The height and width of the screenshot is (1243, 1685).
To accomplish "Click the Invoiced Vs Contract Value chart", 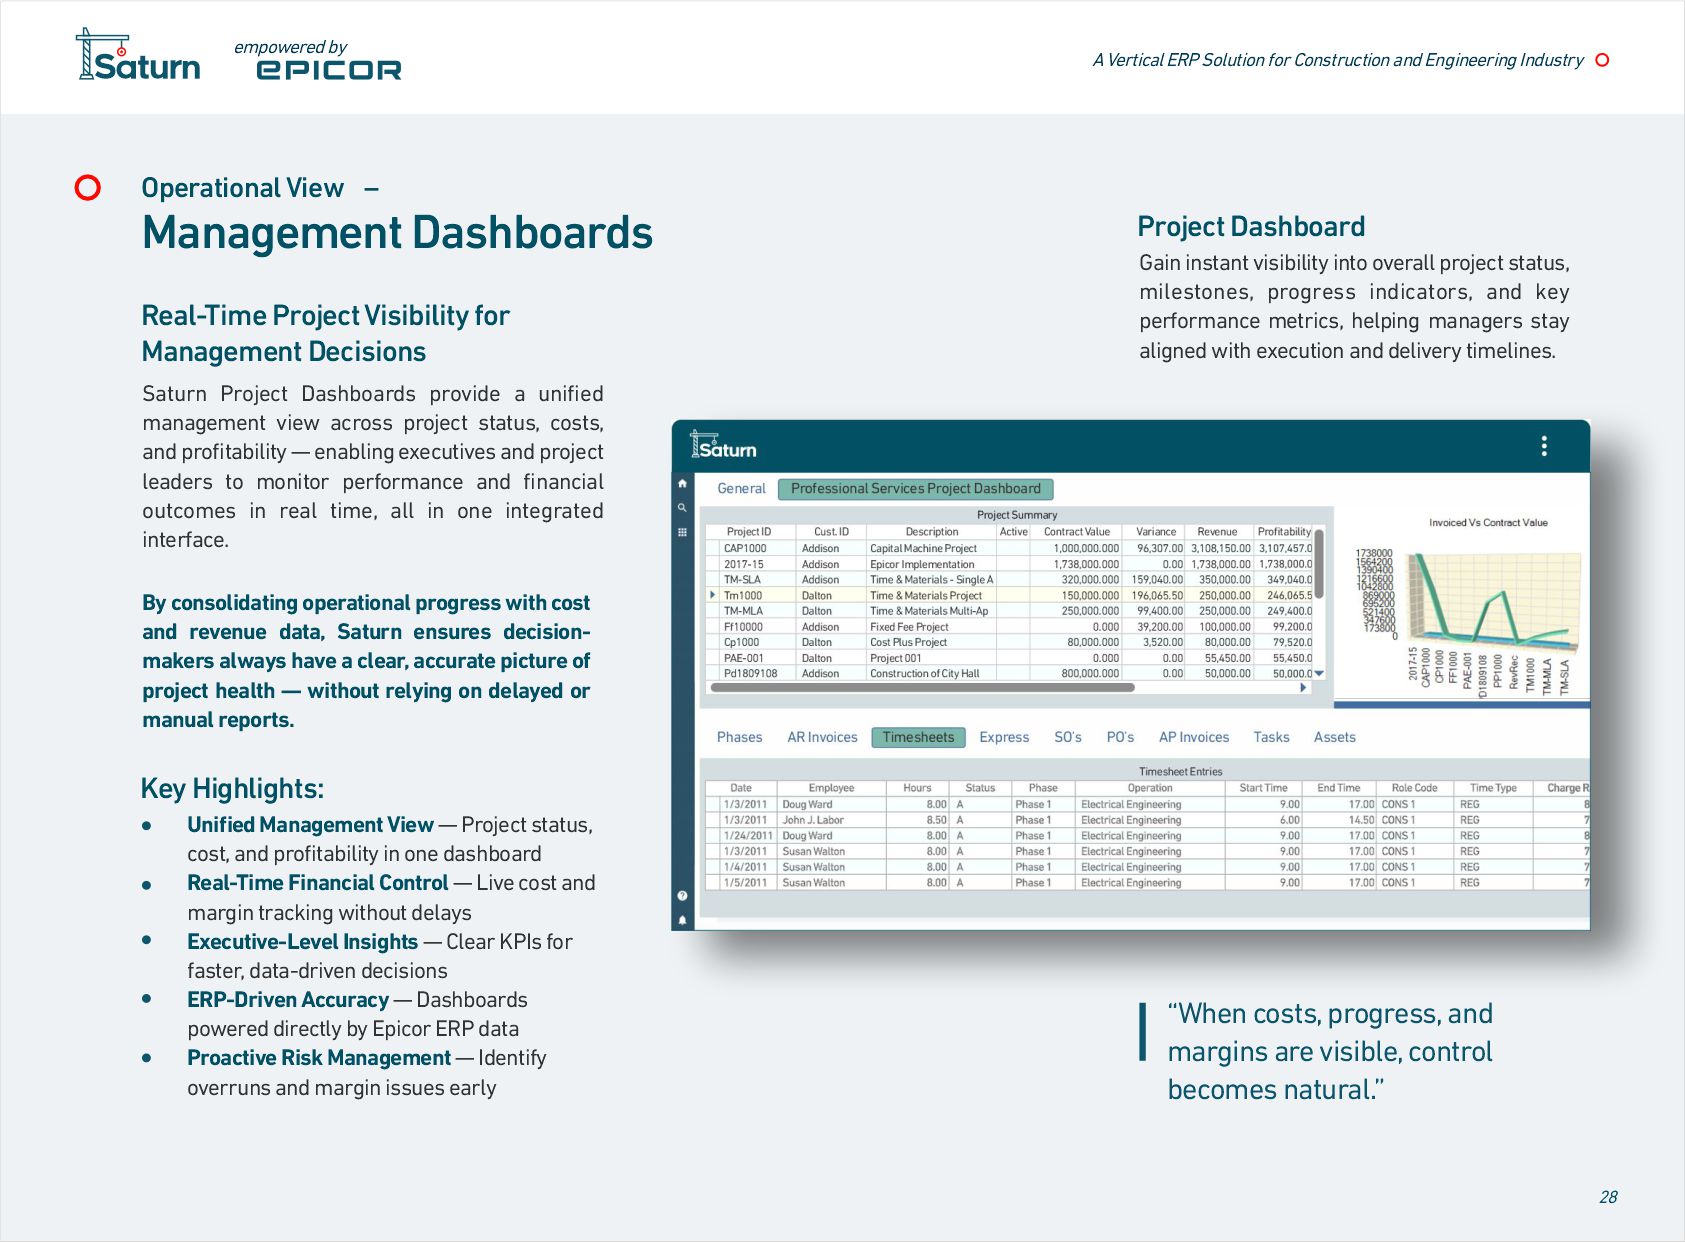I will click(x=1462, y=604).
